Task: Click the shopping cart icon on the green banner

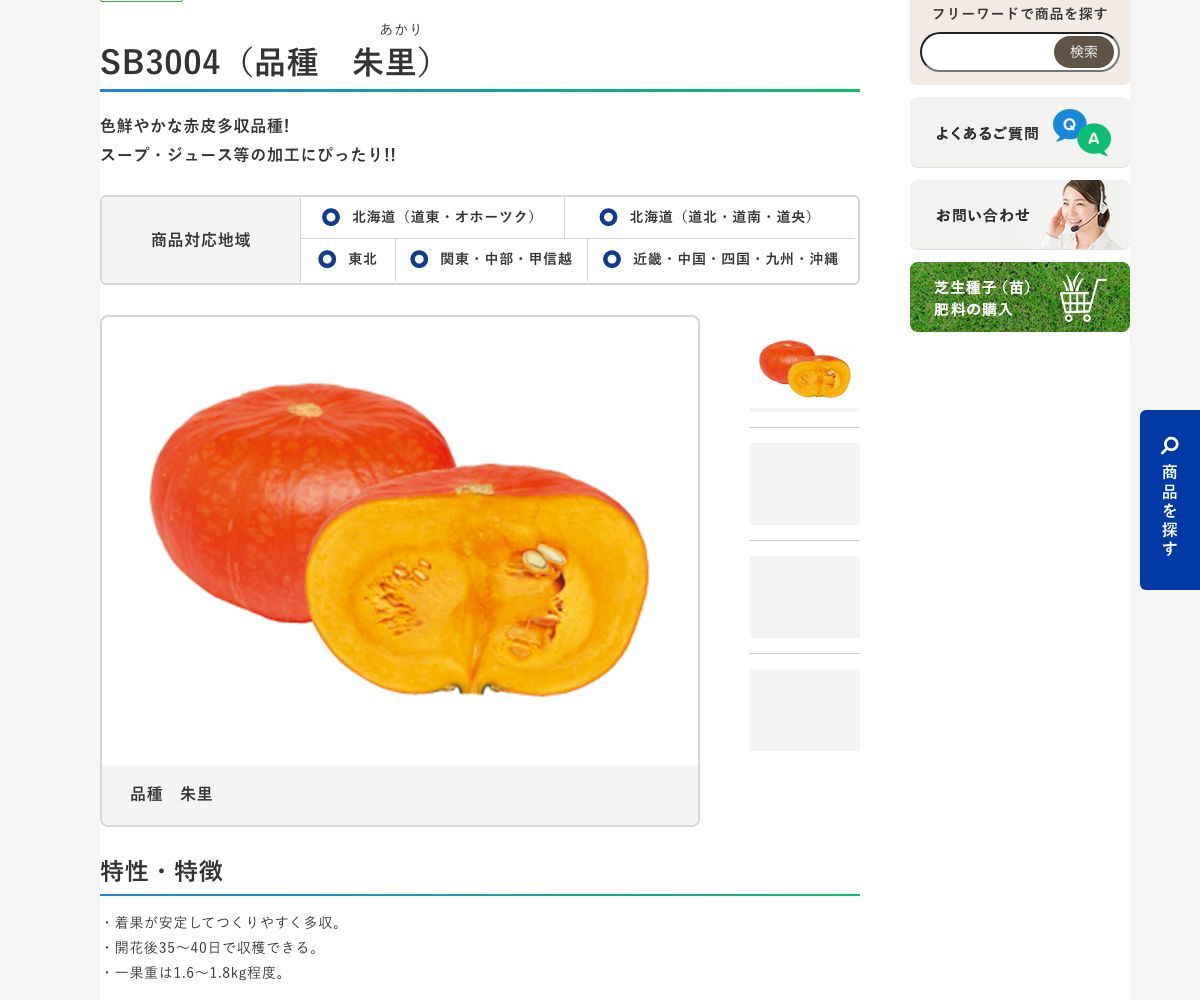Action: point(1083,297)
